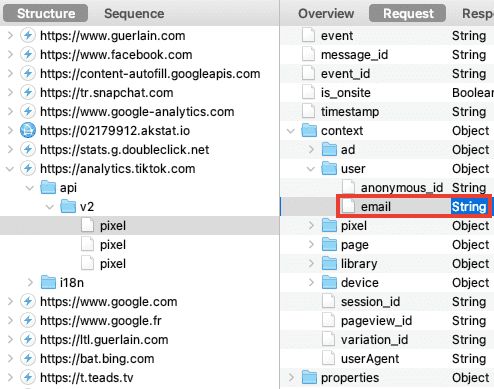Click the lightning icon for www.google.fr
This screenshot has width=494, height=389.
click(x=28, y=320)
